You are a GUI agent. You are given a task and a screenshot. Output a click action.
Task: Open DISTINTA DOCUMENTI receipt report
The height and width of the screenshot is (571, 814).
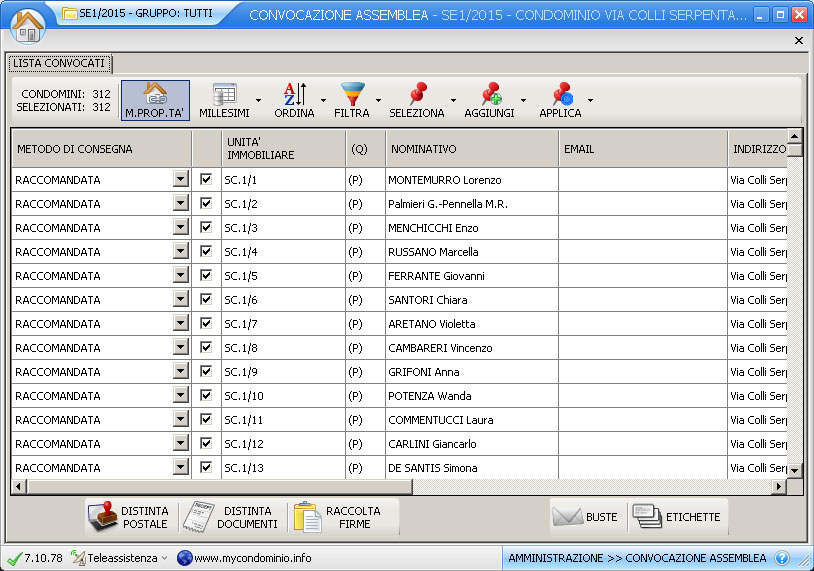point(232,517)
